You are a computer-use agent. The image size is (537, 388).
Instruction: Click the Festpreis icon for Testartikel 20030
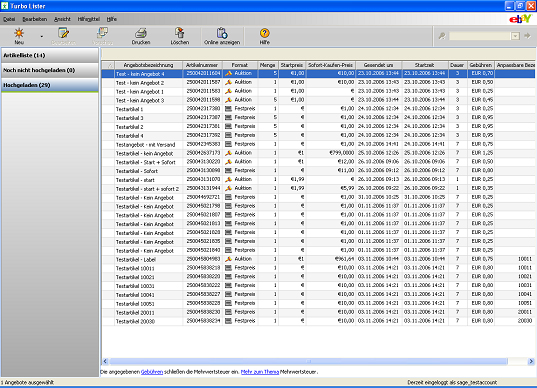coord(228,321)
